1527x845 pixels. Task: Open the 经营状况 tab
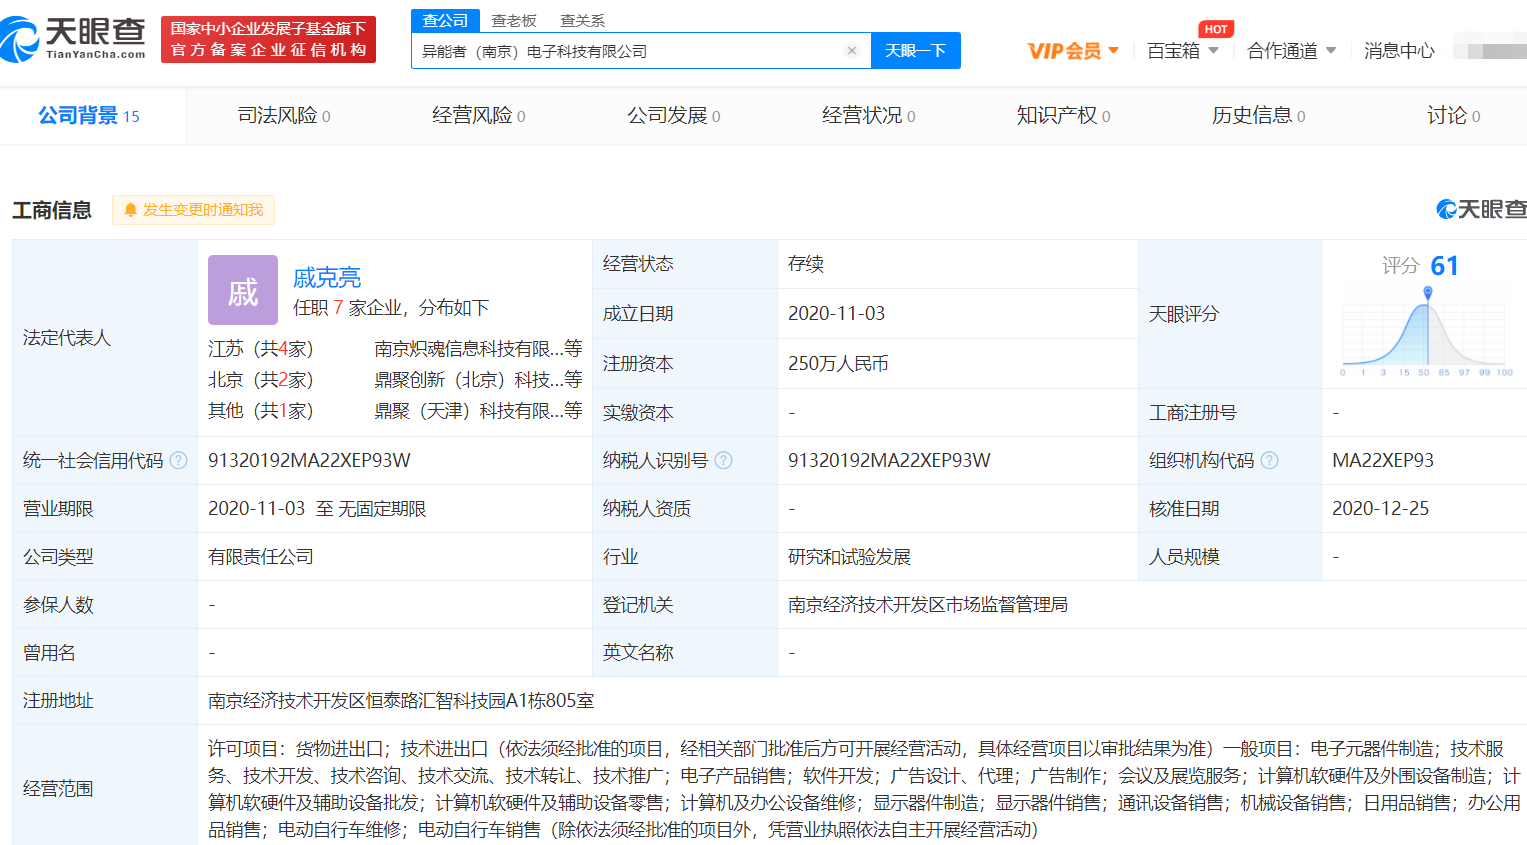pyautogui.click(x=869, y=116)
